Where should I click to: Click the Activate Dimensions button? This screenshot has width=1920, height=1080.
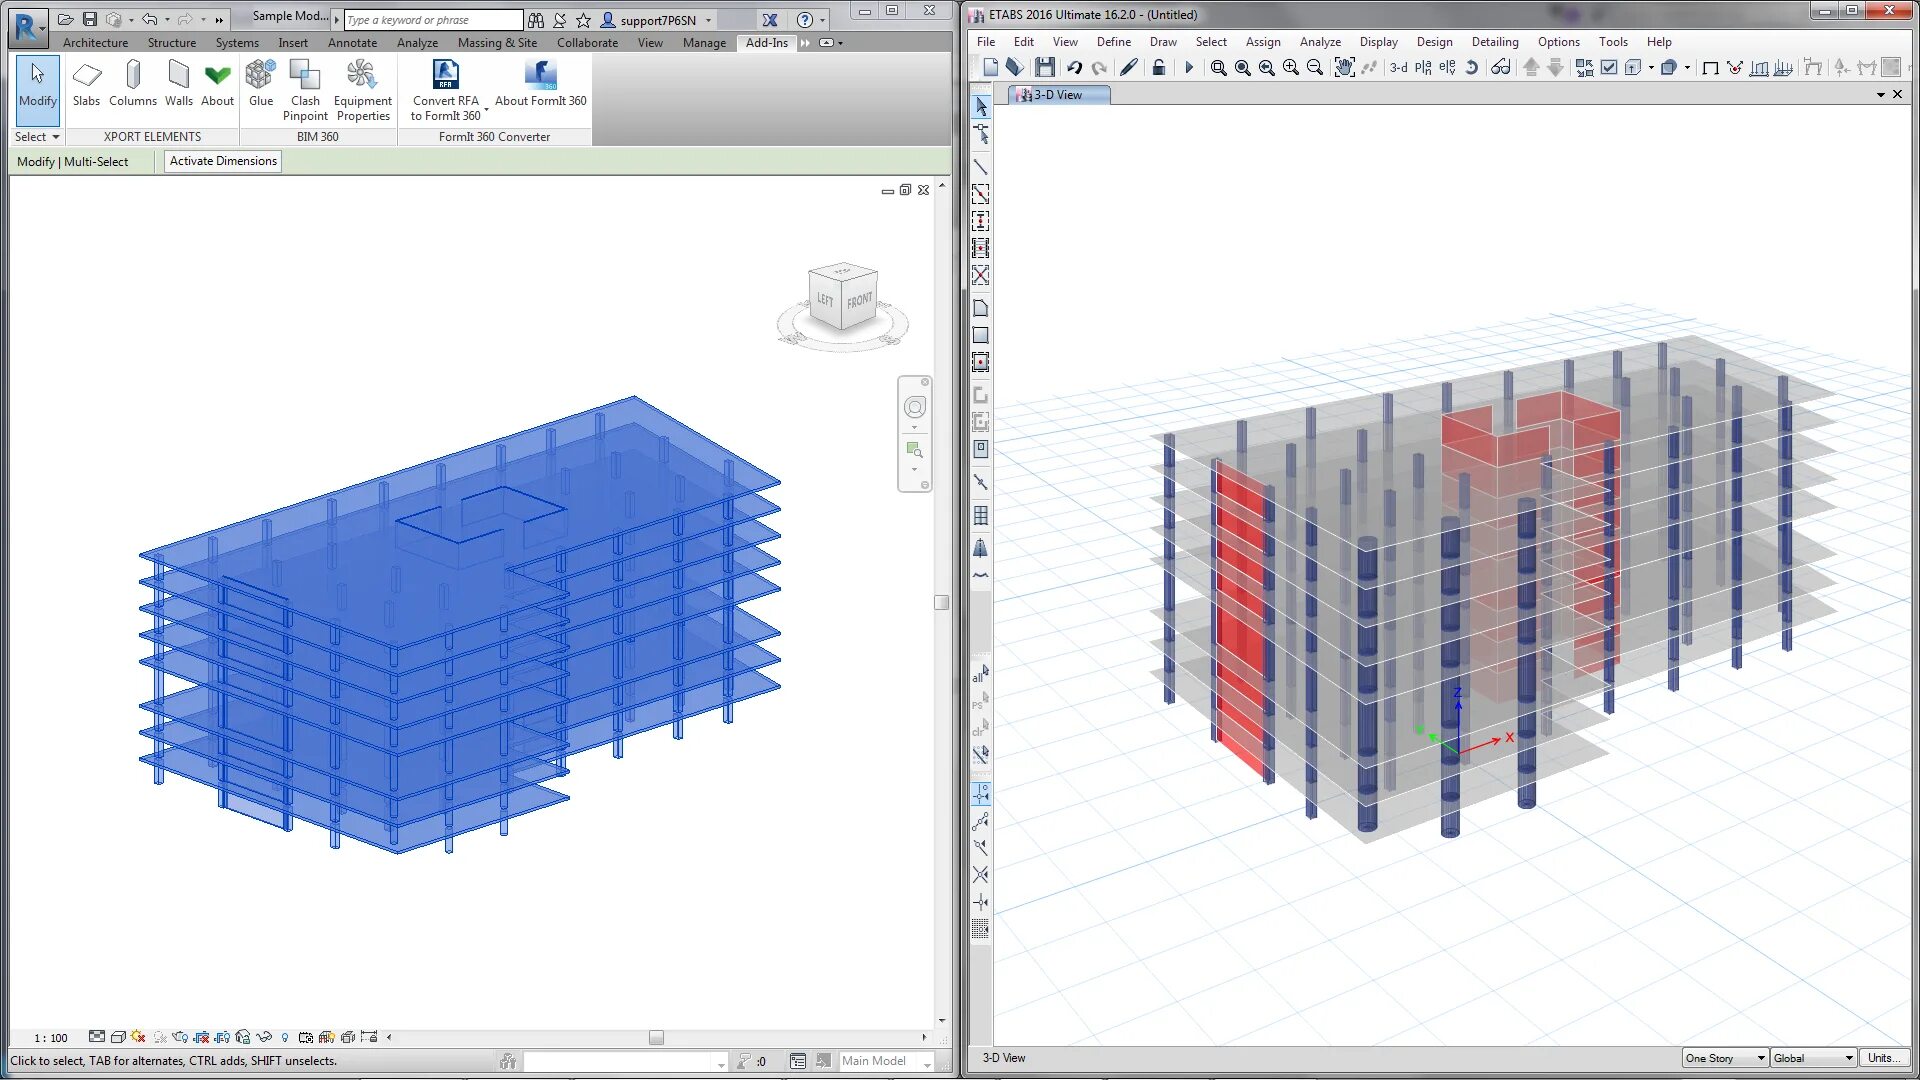(x=223, y=161)
